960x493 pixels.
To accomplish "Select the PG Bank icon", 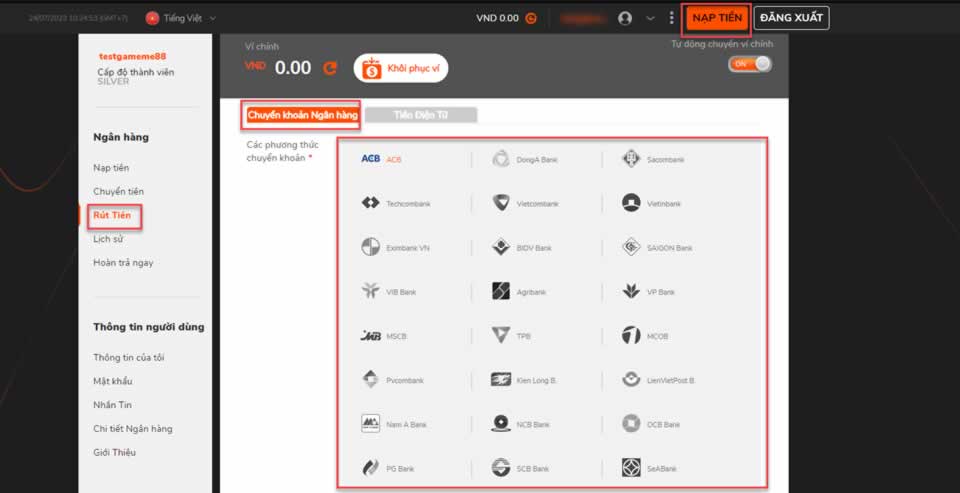I will coord(370,469).
